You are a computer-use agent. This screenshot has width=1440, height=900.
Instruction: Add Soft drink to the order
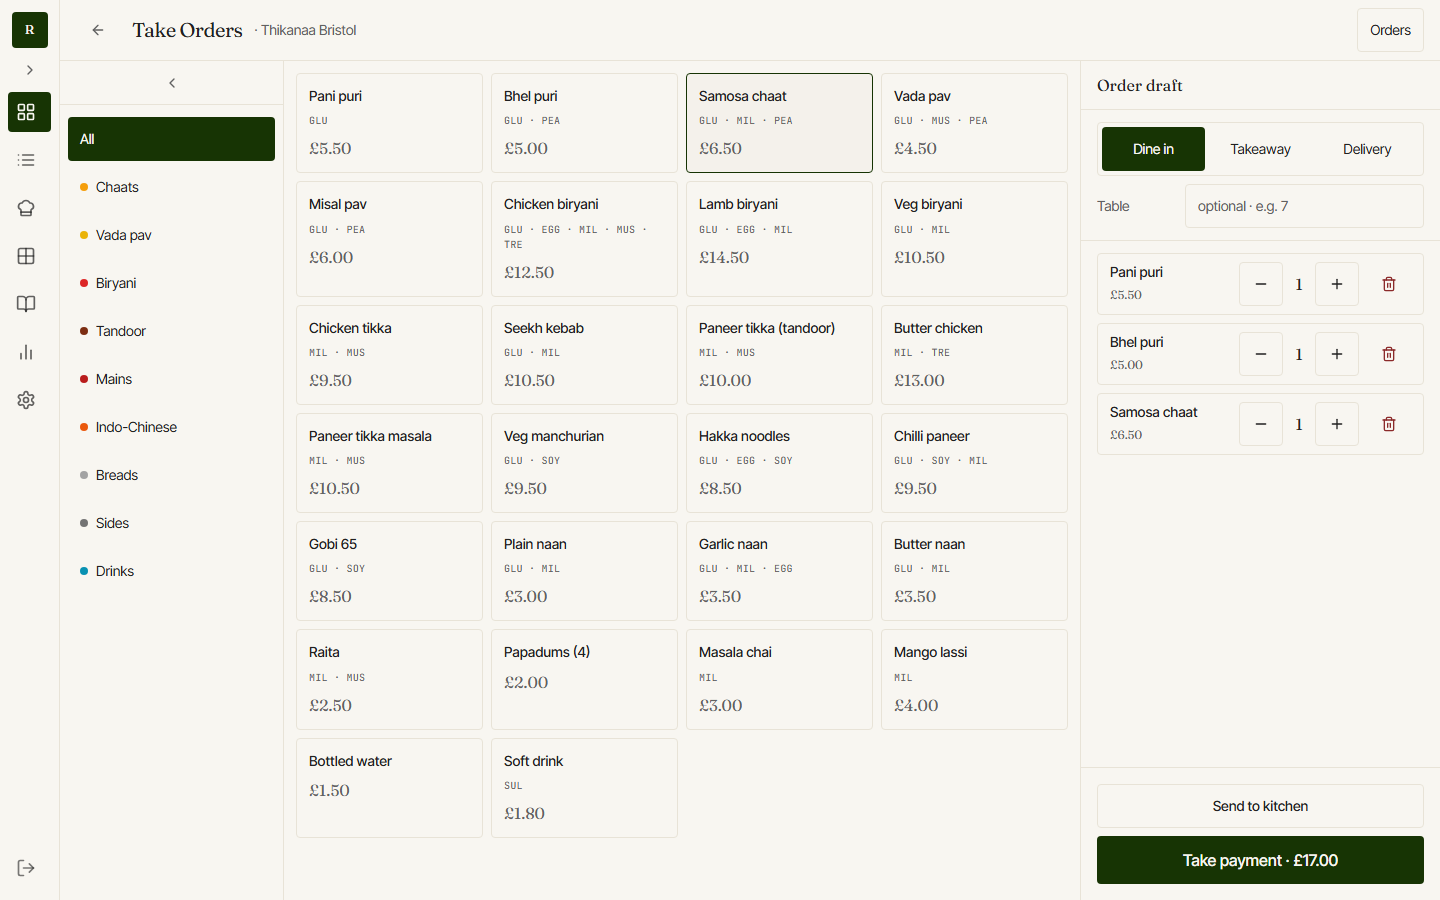coord(584,788)
